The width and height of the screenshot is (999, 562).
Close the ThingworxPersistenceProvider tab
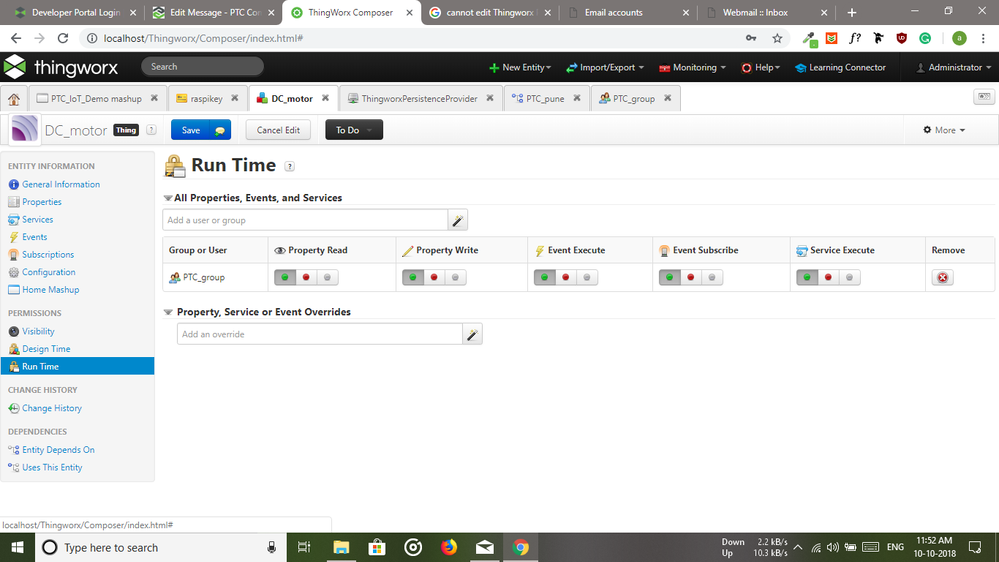pyautogui.click(x=489, y=98)
